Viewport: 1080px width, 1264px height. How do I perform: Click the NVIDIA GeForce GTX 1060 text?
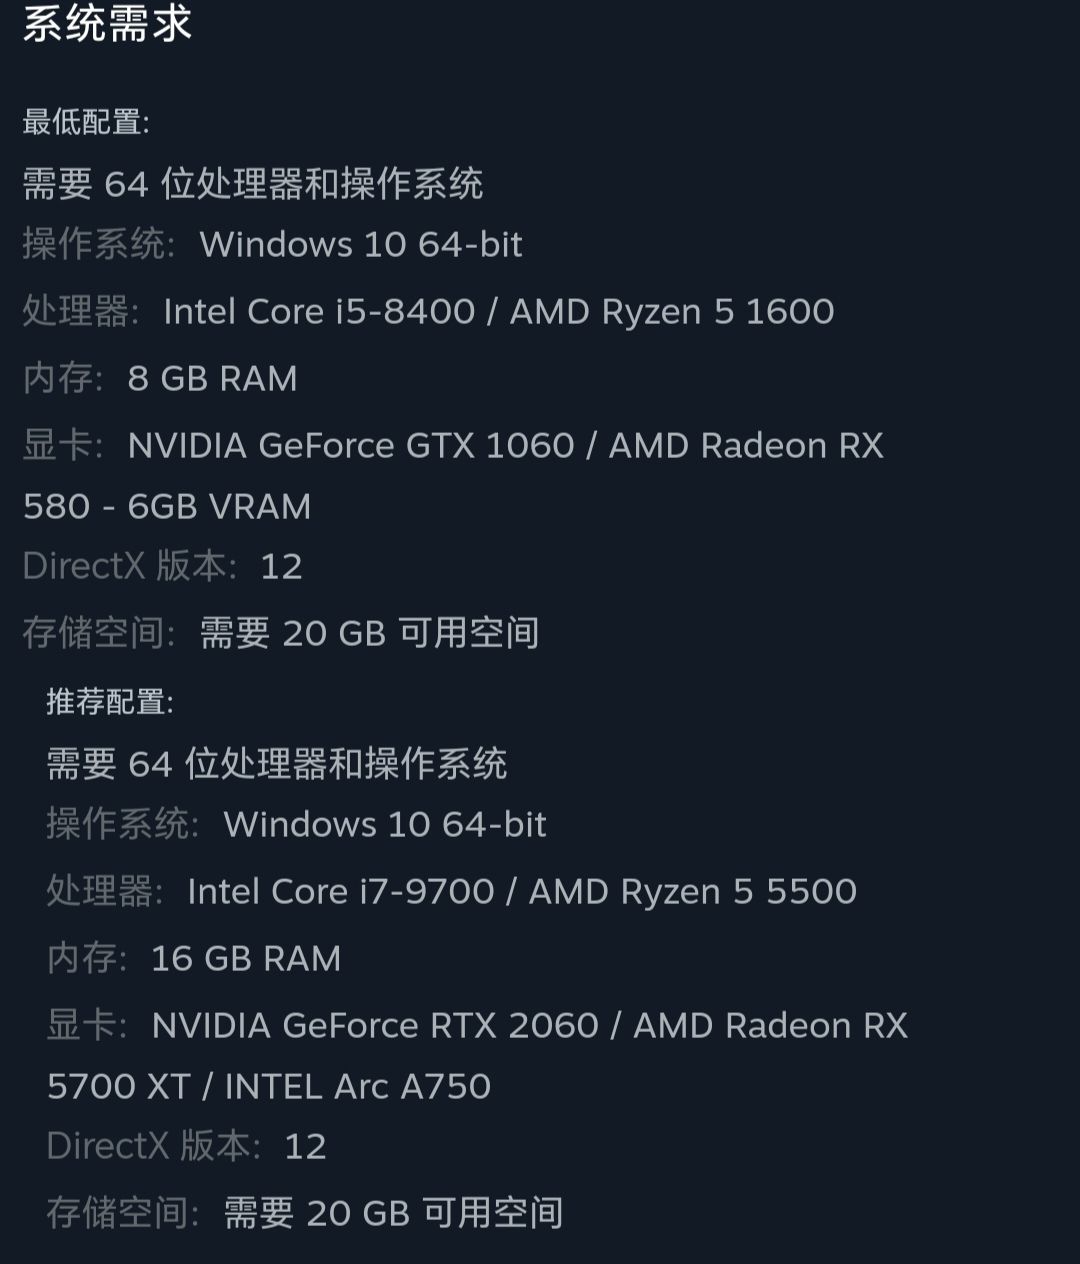(x=351, y=446)
